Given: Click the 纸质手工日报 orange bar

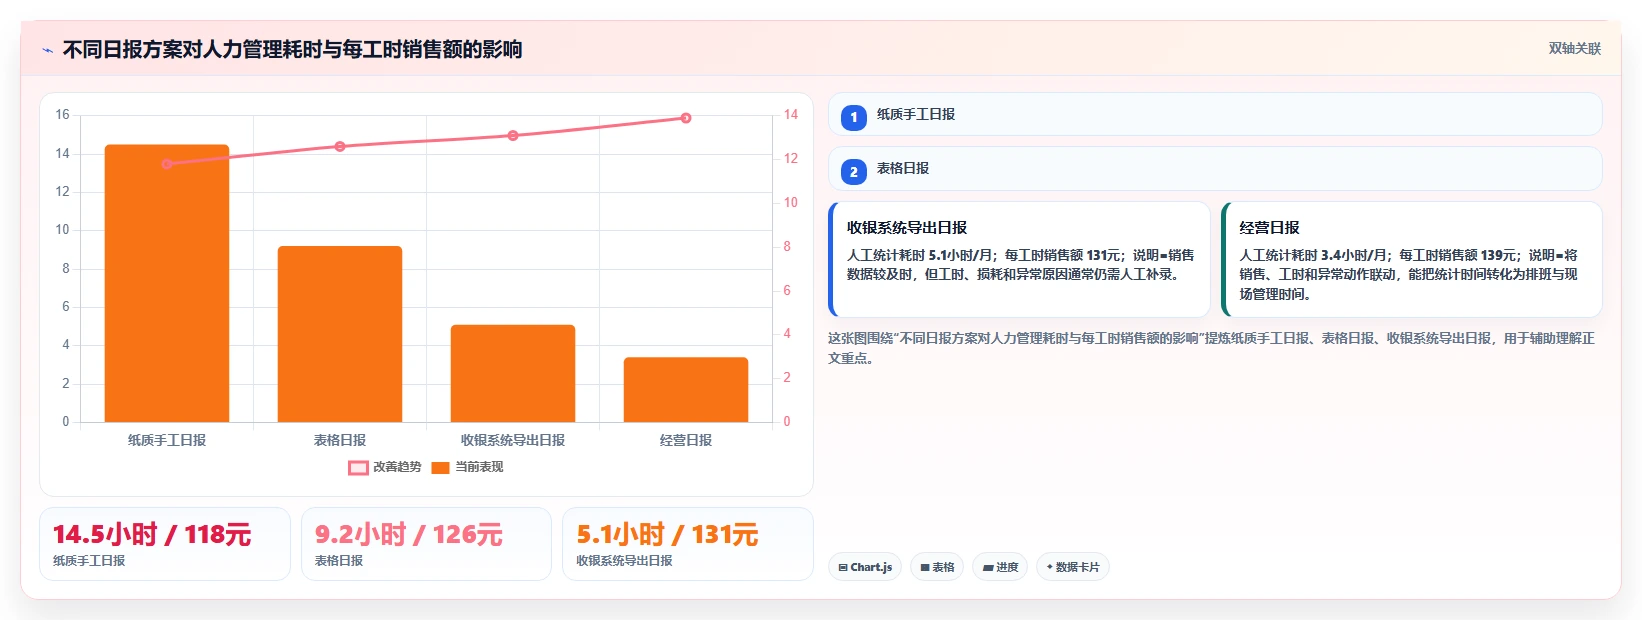Looking at the screenshot, I should click(167, 283).
